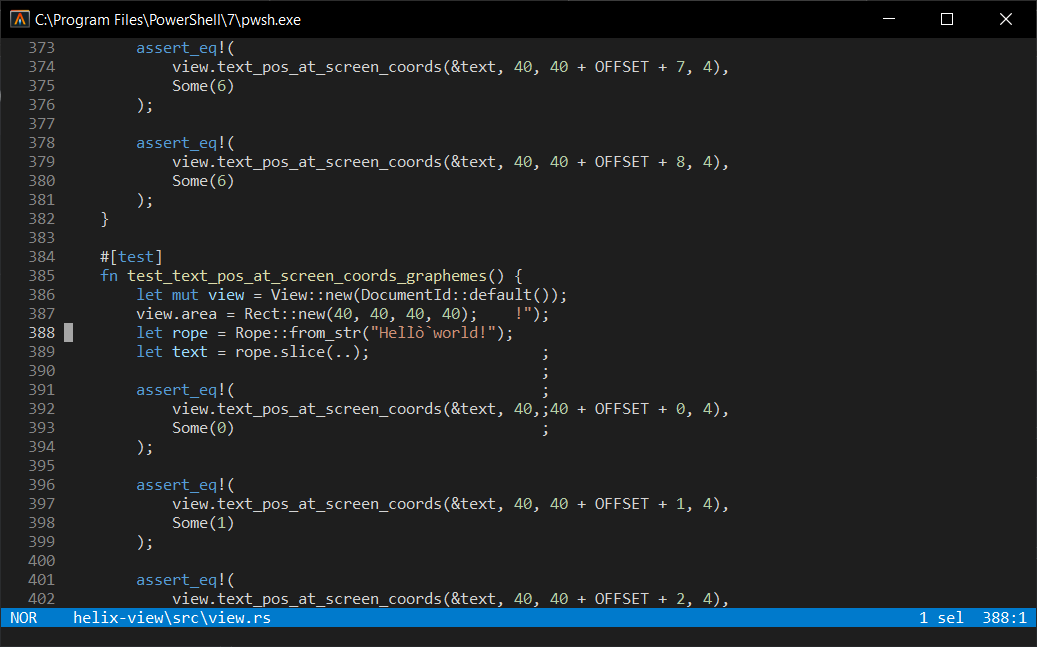1037x647 pixels.
Task: Click 'Some(6)' on line 375
Action: 203,86
